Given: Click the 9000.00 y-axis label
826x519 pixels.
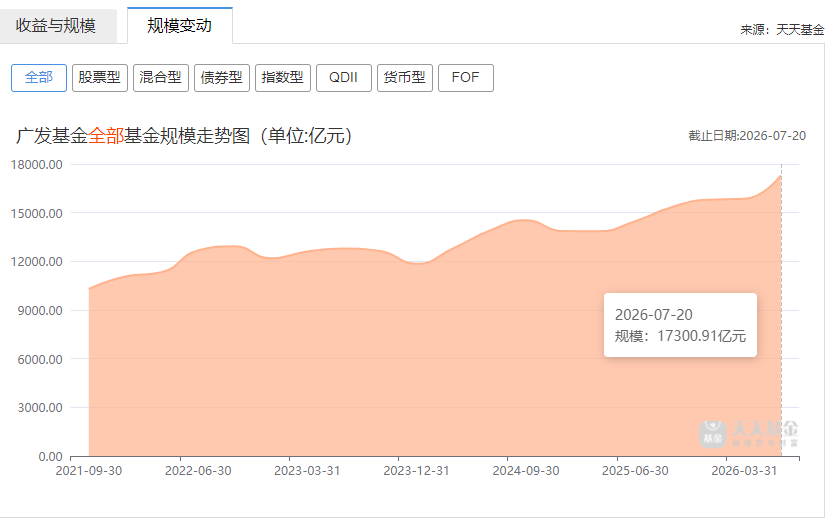Looking at the screenshot, I should tap(40, 310).
